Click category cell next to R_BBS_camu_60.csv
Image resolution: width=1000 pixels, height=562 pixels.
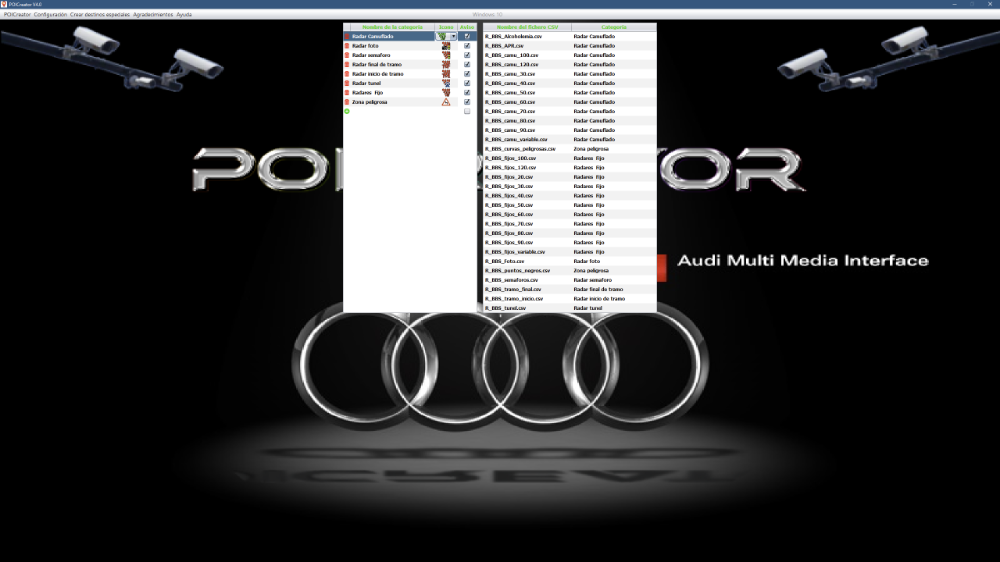point(614,102)
